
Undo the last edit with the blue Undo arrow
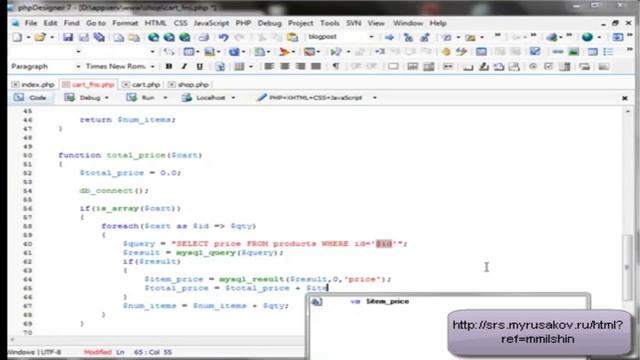pyautogui.click(x=223, y=37)
